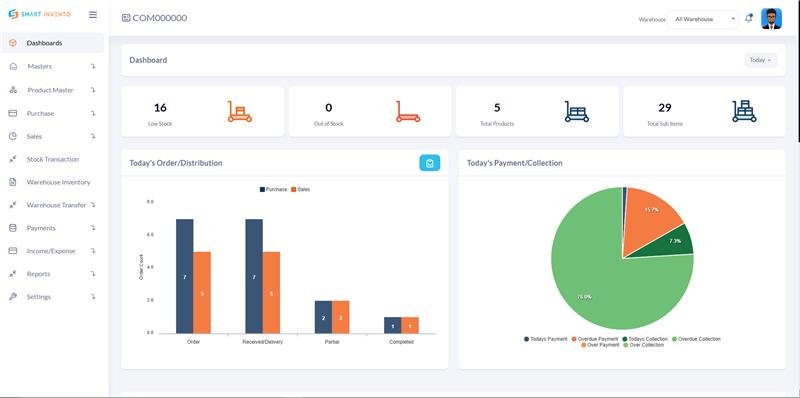Viewport: 800px width, 398px height.
Task: Click the Settings wrench icon
Action: (13, 296)
